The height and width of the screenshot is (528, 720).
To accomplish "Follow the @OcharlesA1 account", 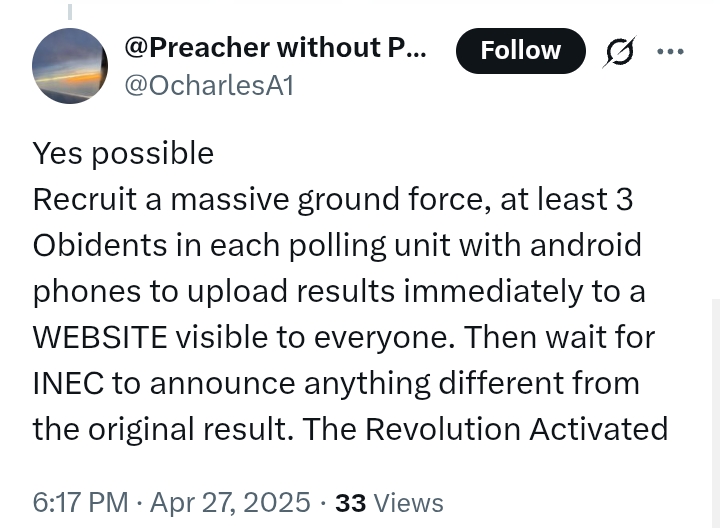I will click(521, 51).
